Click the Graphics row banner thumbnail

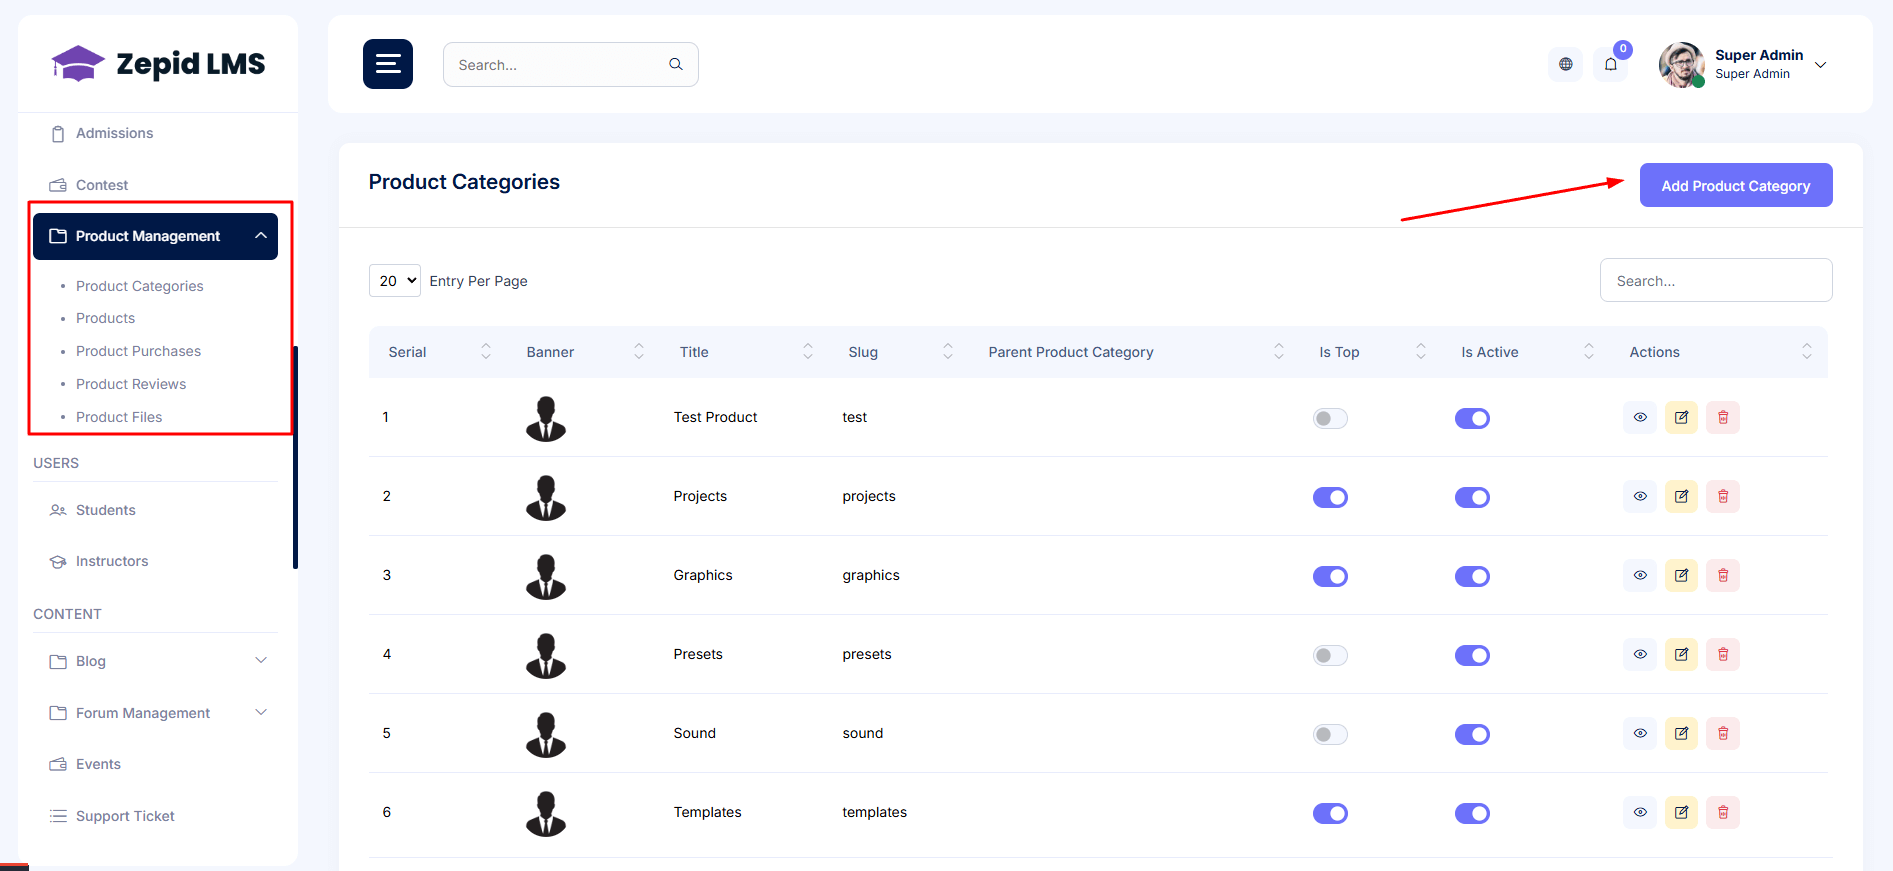click(546, 576)
